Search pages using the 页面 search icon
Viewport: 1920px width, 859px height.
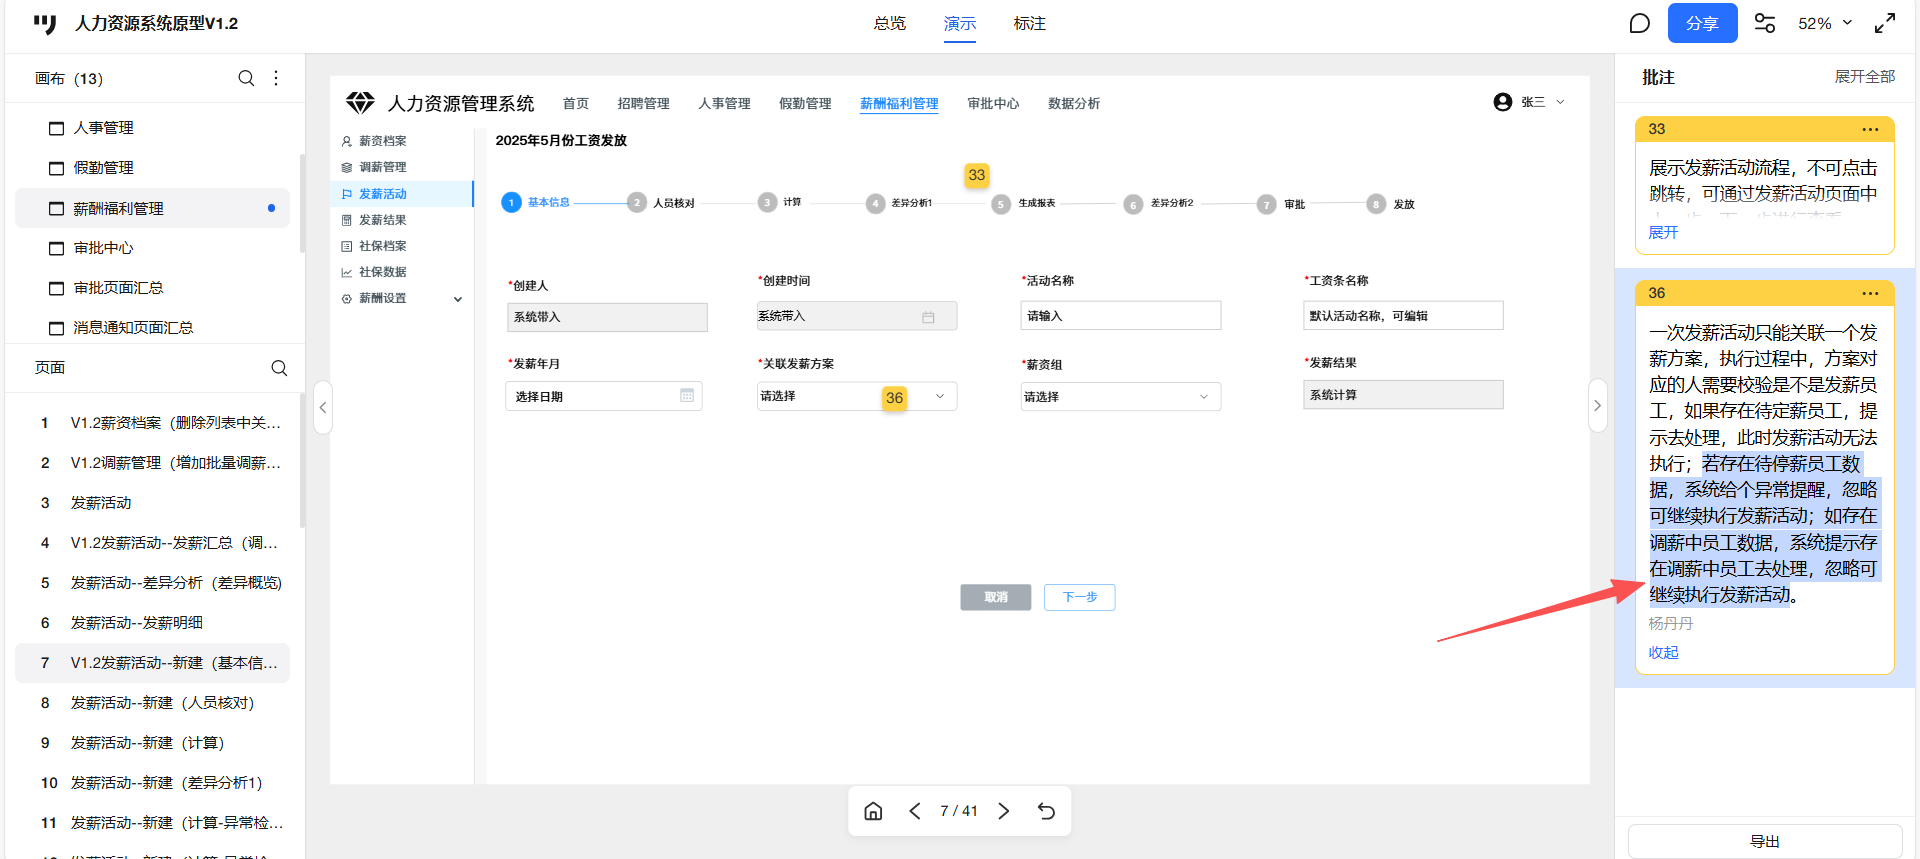(279, 368)
